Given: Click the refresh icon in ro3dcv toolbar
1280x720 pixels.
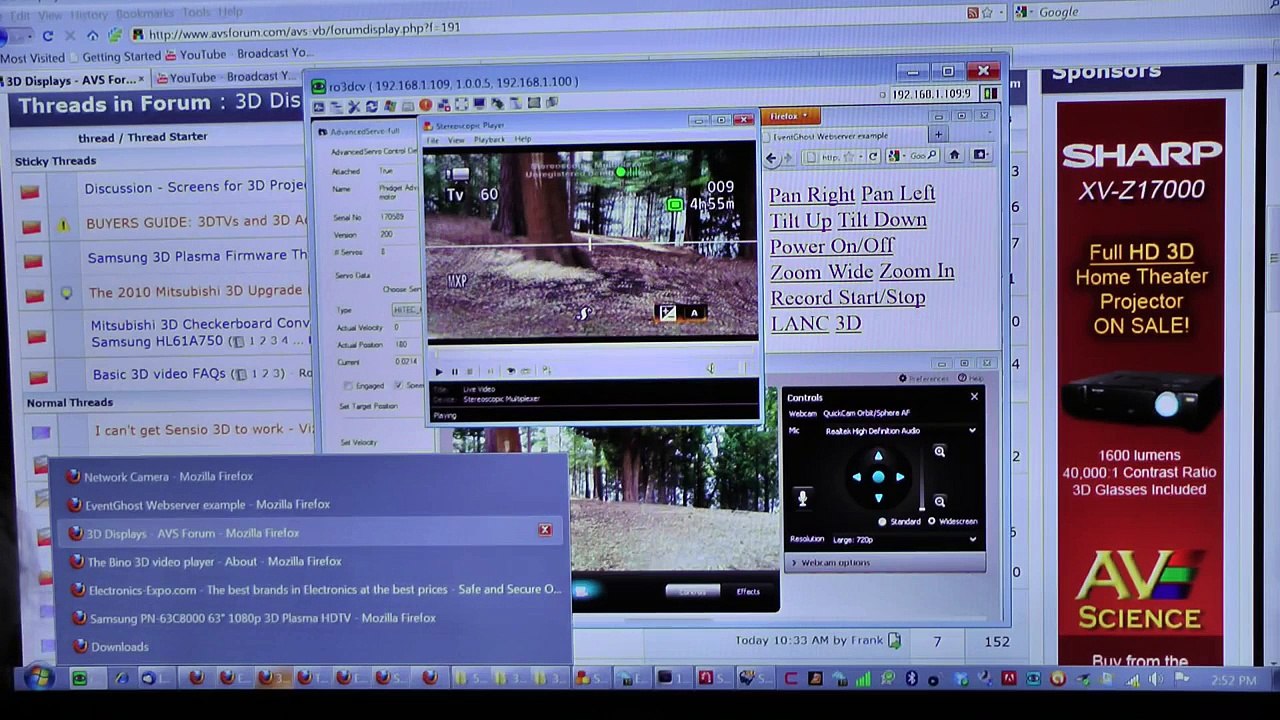Looking at the screenshot, I should tap(371, 106).
